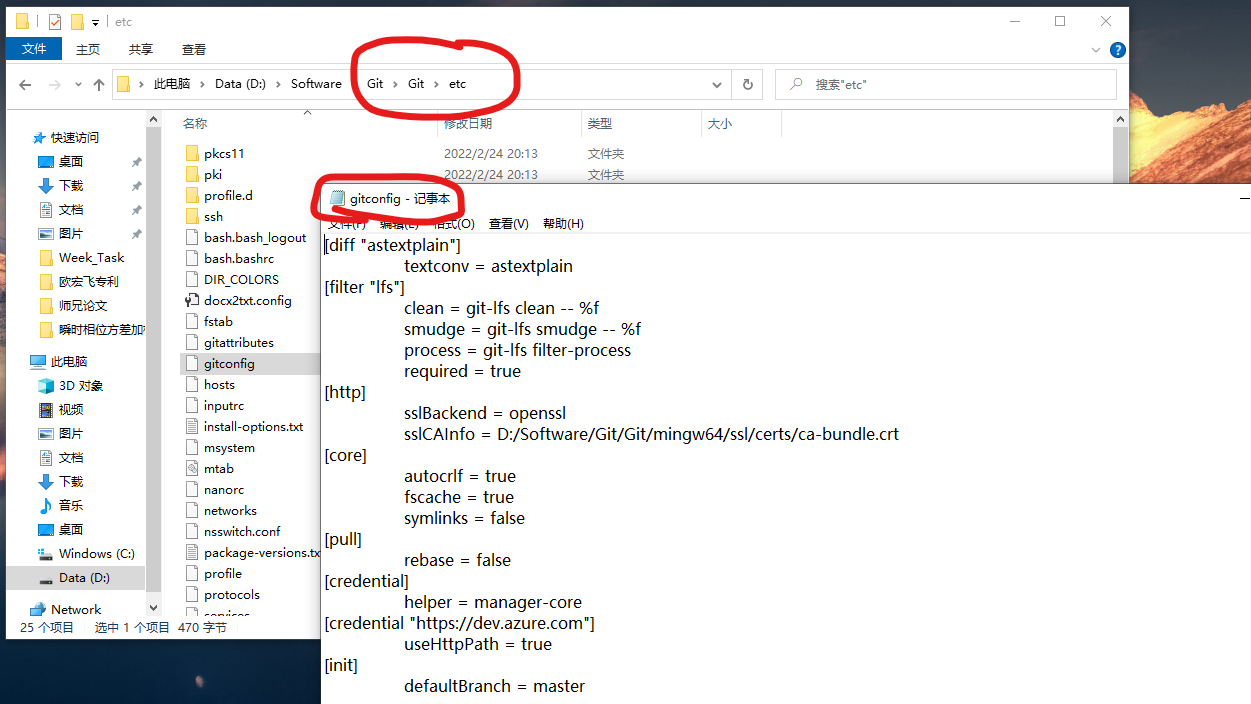The image size is (1251, 704).
Task: Open the chevron between Data (D:) and Software
Action: coord(279,84)
